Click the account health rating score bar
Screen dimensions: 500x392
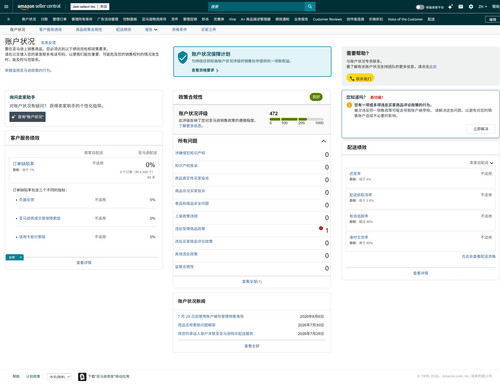click(296, 119)
